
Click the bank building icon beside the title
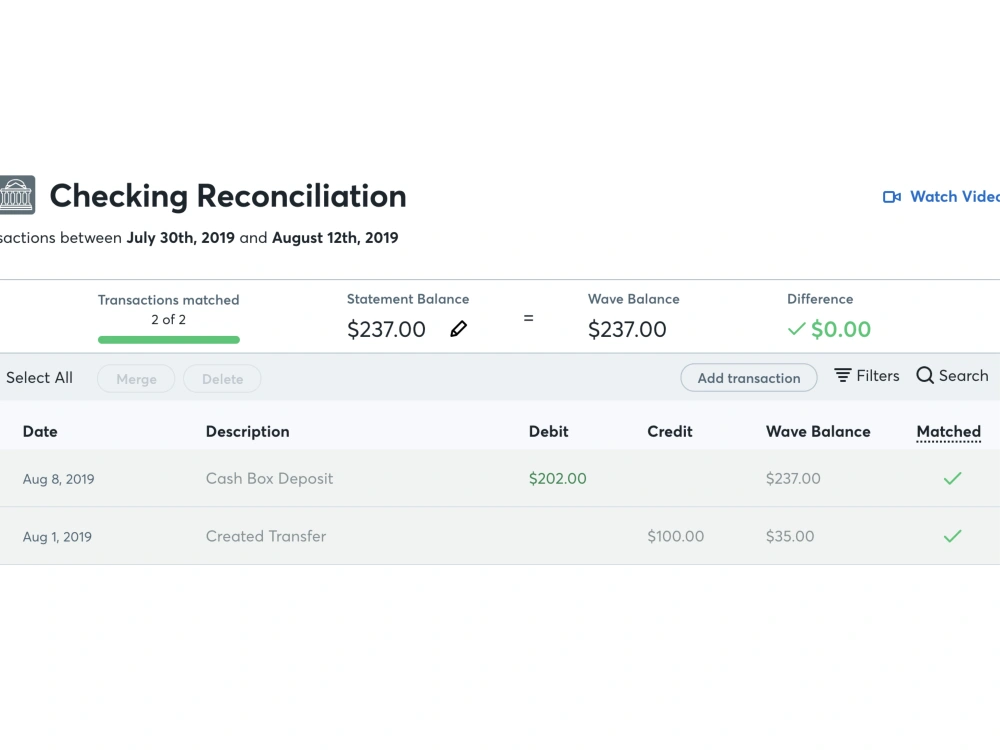click(x=16, y=196)
